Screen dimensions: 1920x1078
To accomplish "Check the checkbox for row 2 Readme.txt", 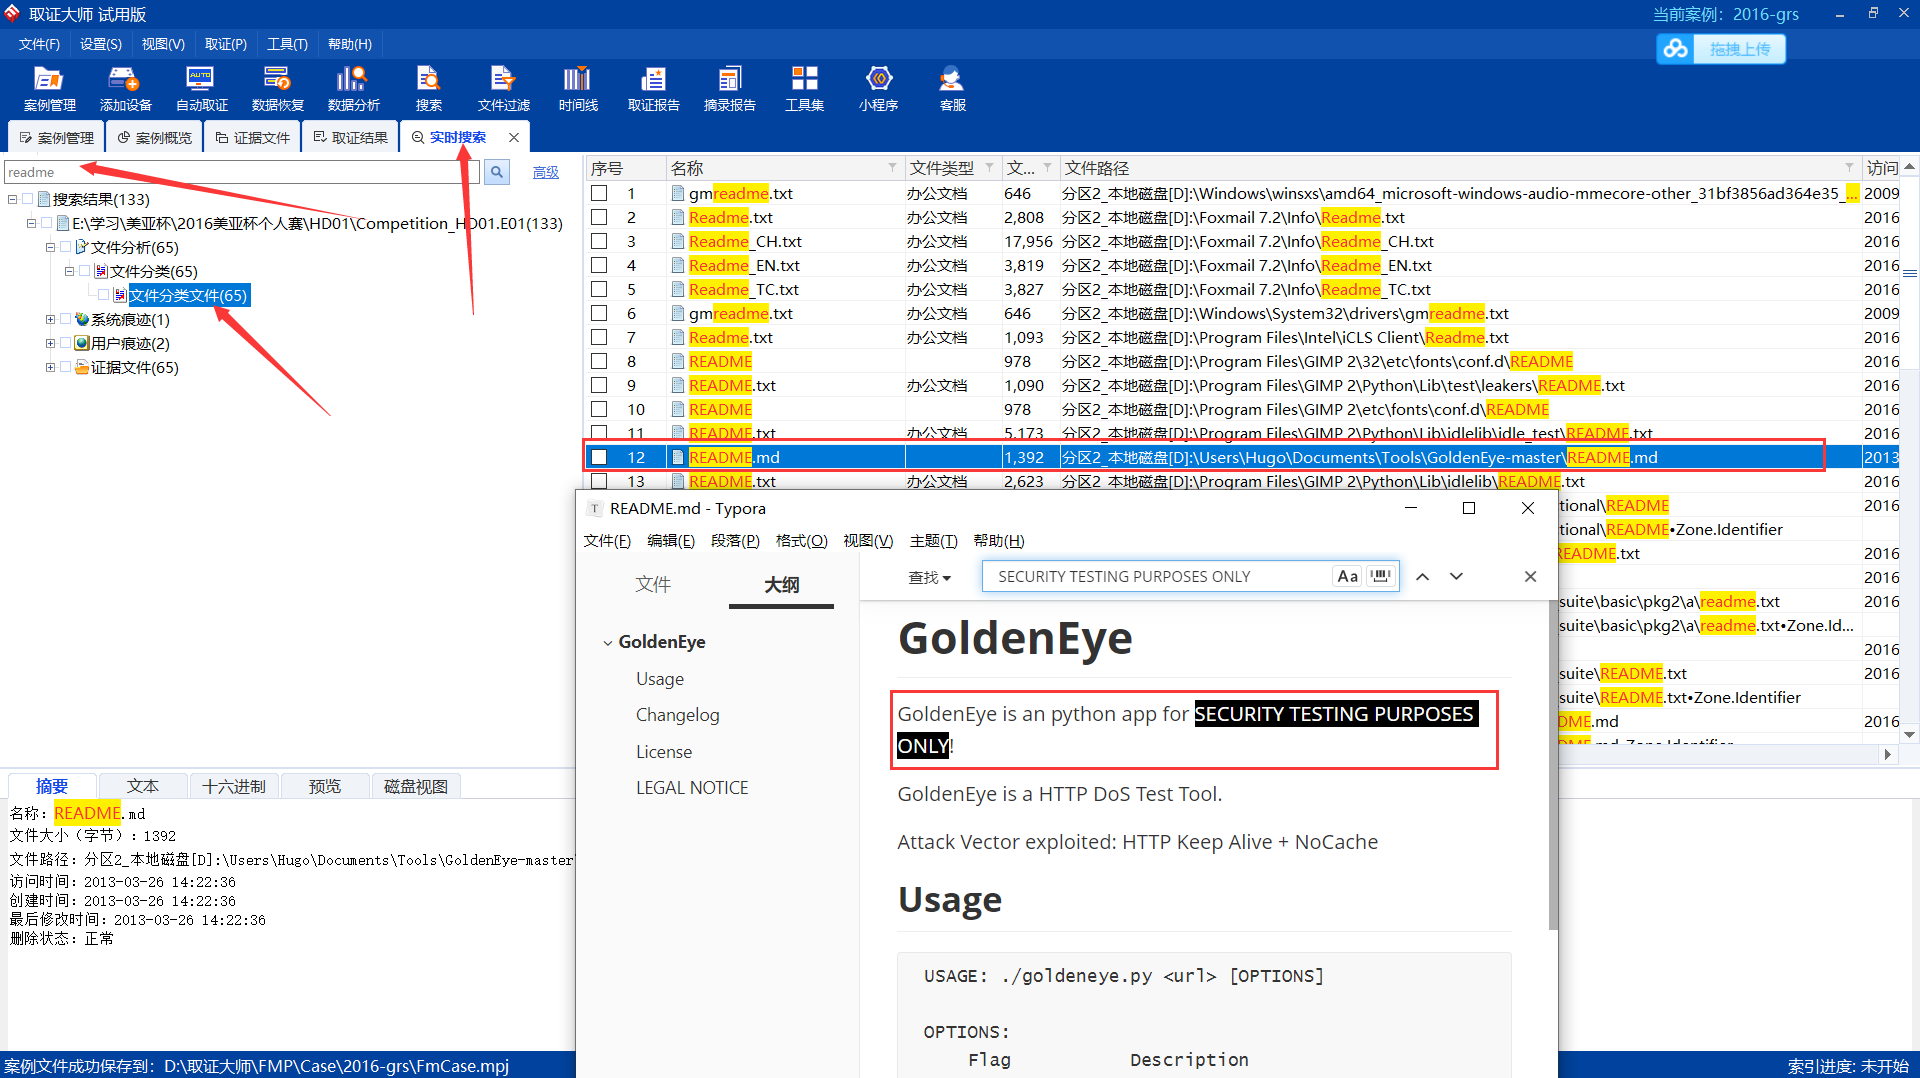I will [x=599, y=217].
